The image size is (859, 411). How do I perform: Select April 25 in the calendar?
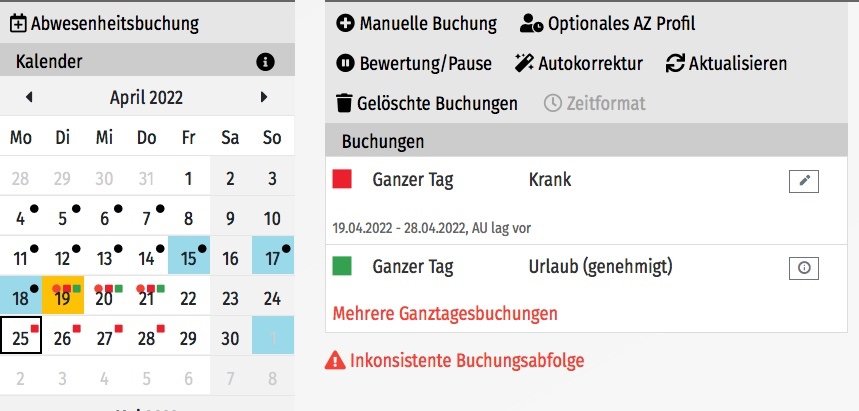tap(21, 335)
